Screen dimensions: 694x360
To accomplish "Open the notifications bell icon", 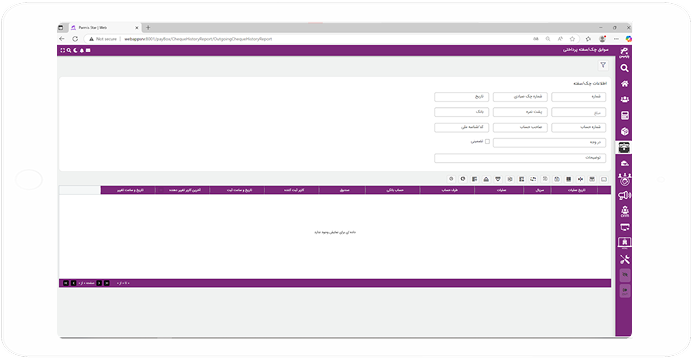I will [x=82, y=50].
